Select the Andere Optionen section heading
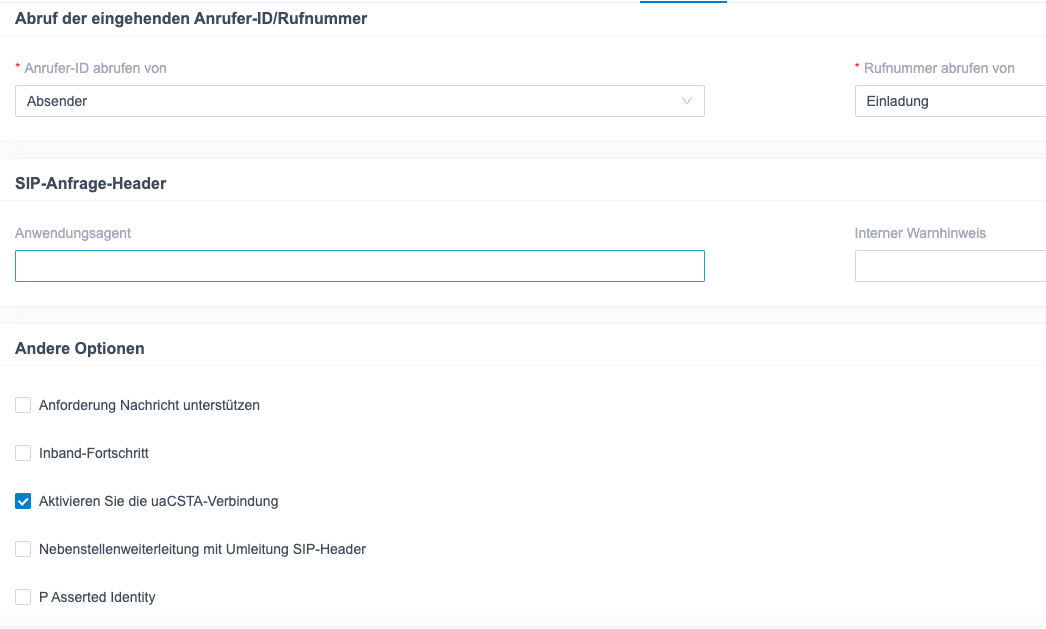1046x629 pixels. [80, 348]
